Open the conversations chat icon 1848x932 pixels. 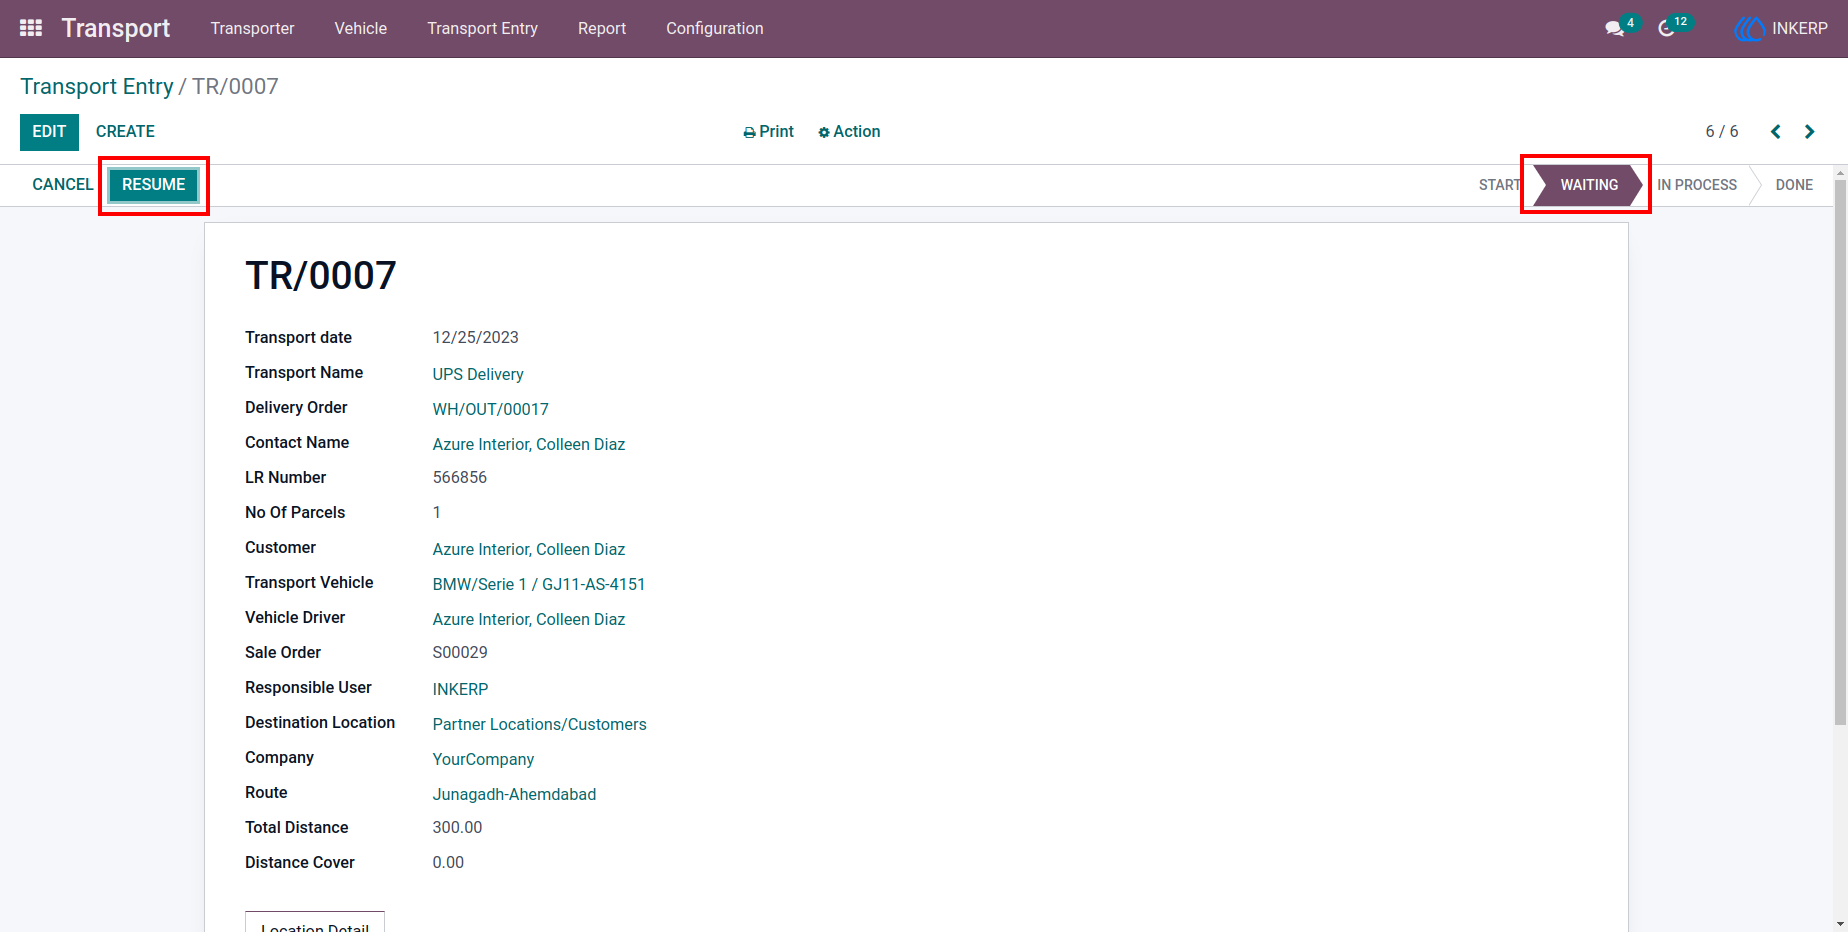pos(1614,28)
